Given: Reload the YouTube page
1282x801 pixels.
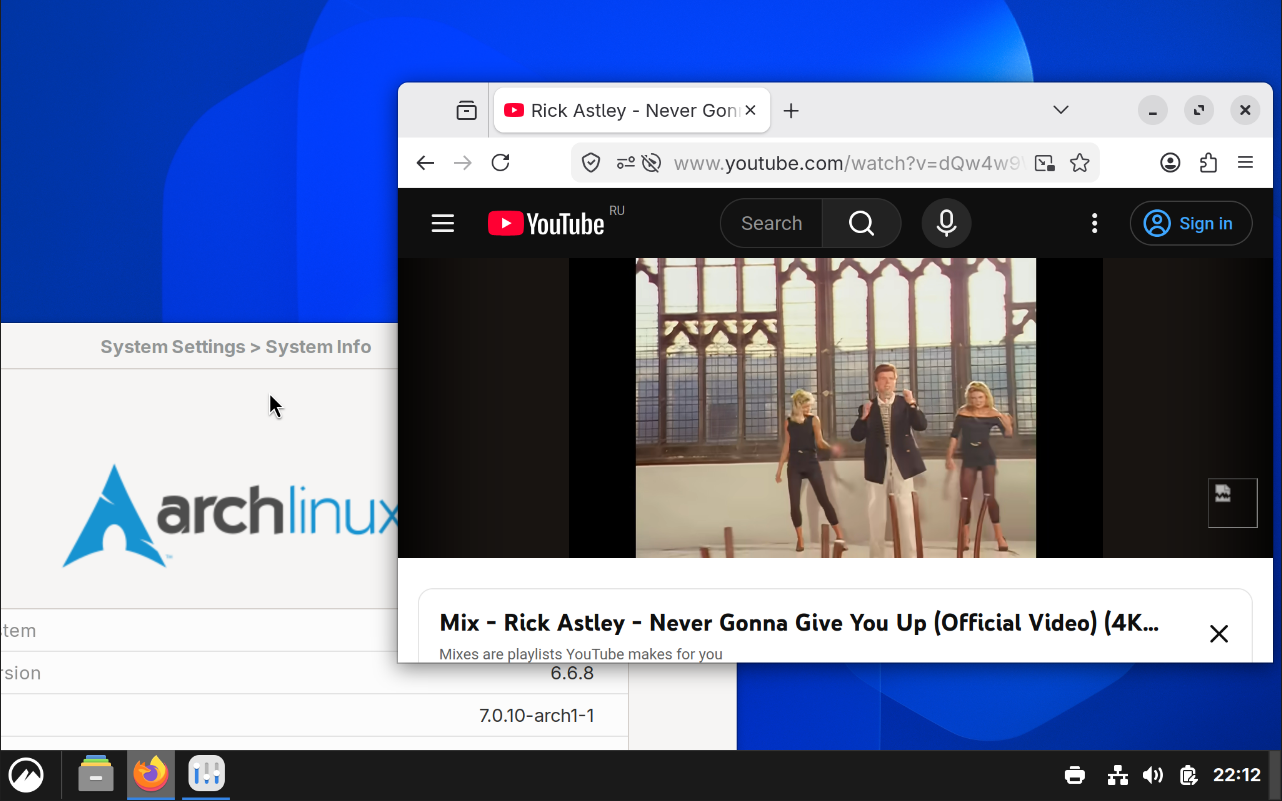Looking at the screenshot, I should [x=501, y=163].
